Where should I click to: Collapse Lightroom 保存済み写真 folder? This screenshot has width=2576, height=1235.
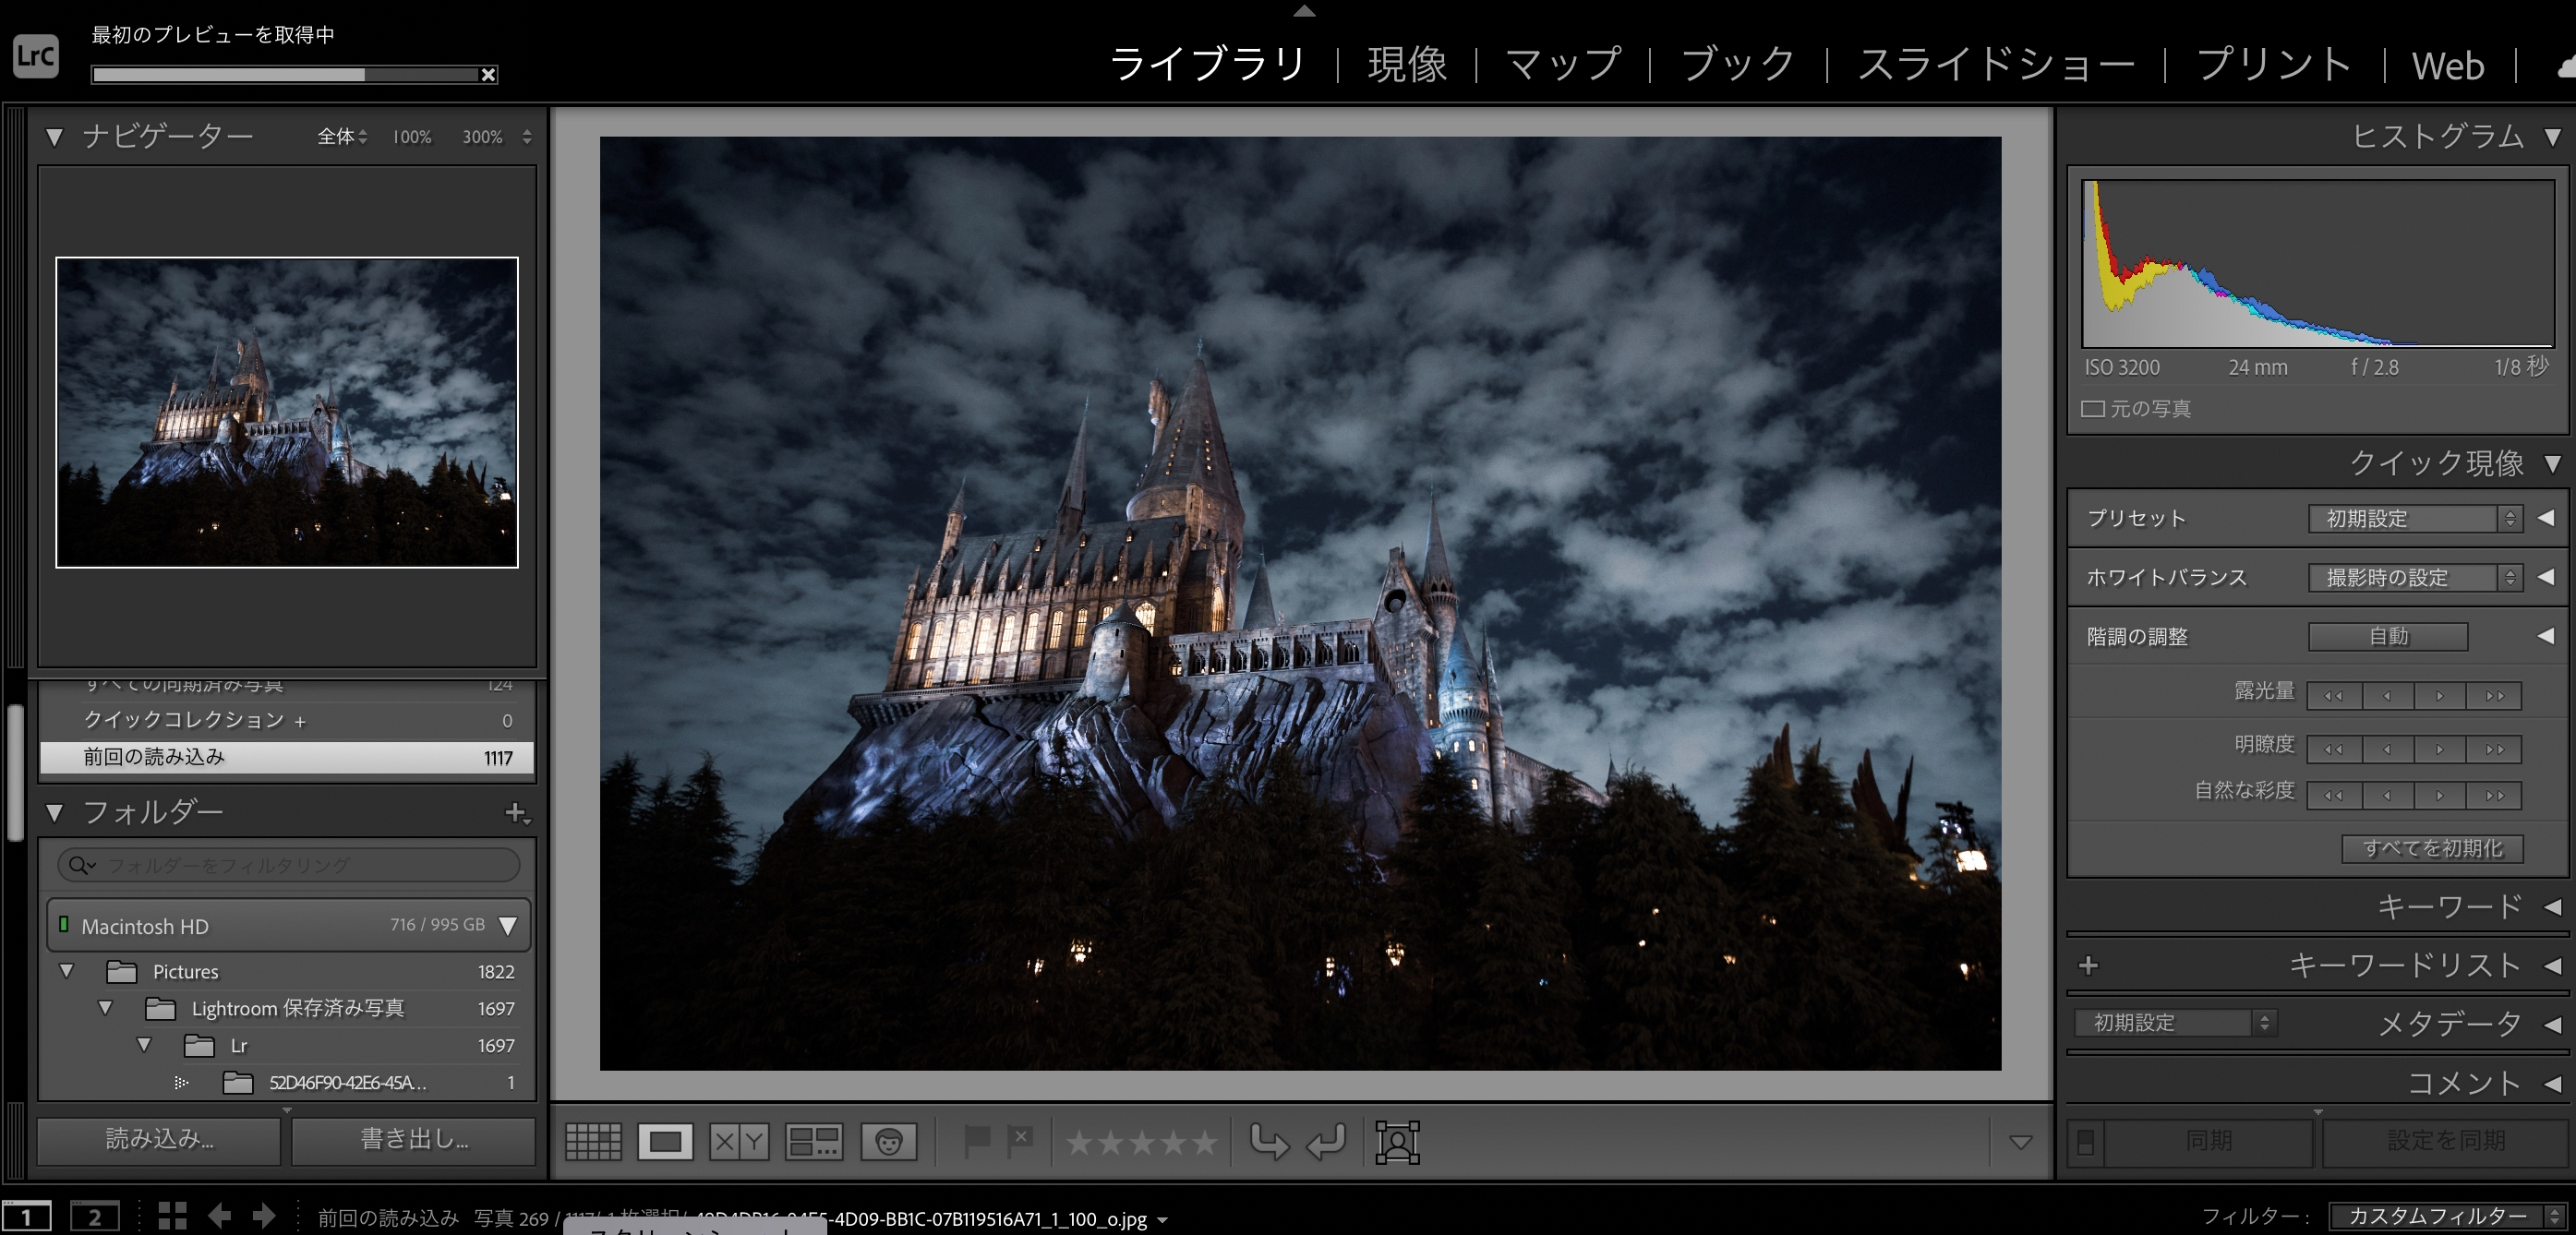click(105, 1008)
